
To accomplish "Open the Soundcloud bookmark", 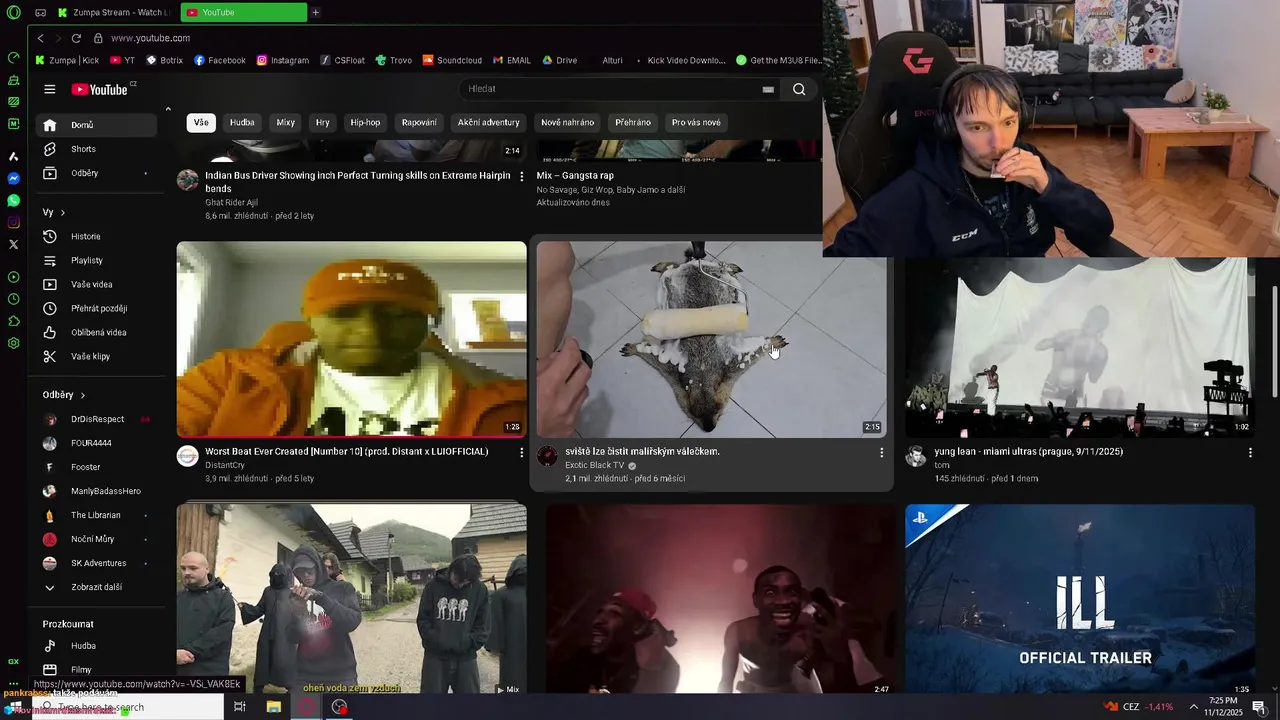I will click(452, 60).
